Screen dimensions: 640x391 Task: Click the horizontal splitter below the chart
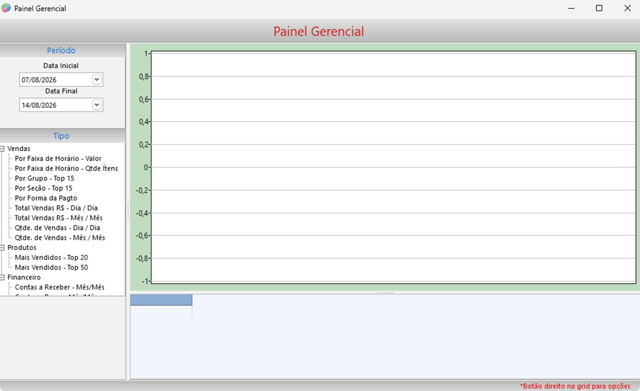point(385,293)
